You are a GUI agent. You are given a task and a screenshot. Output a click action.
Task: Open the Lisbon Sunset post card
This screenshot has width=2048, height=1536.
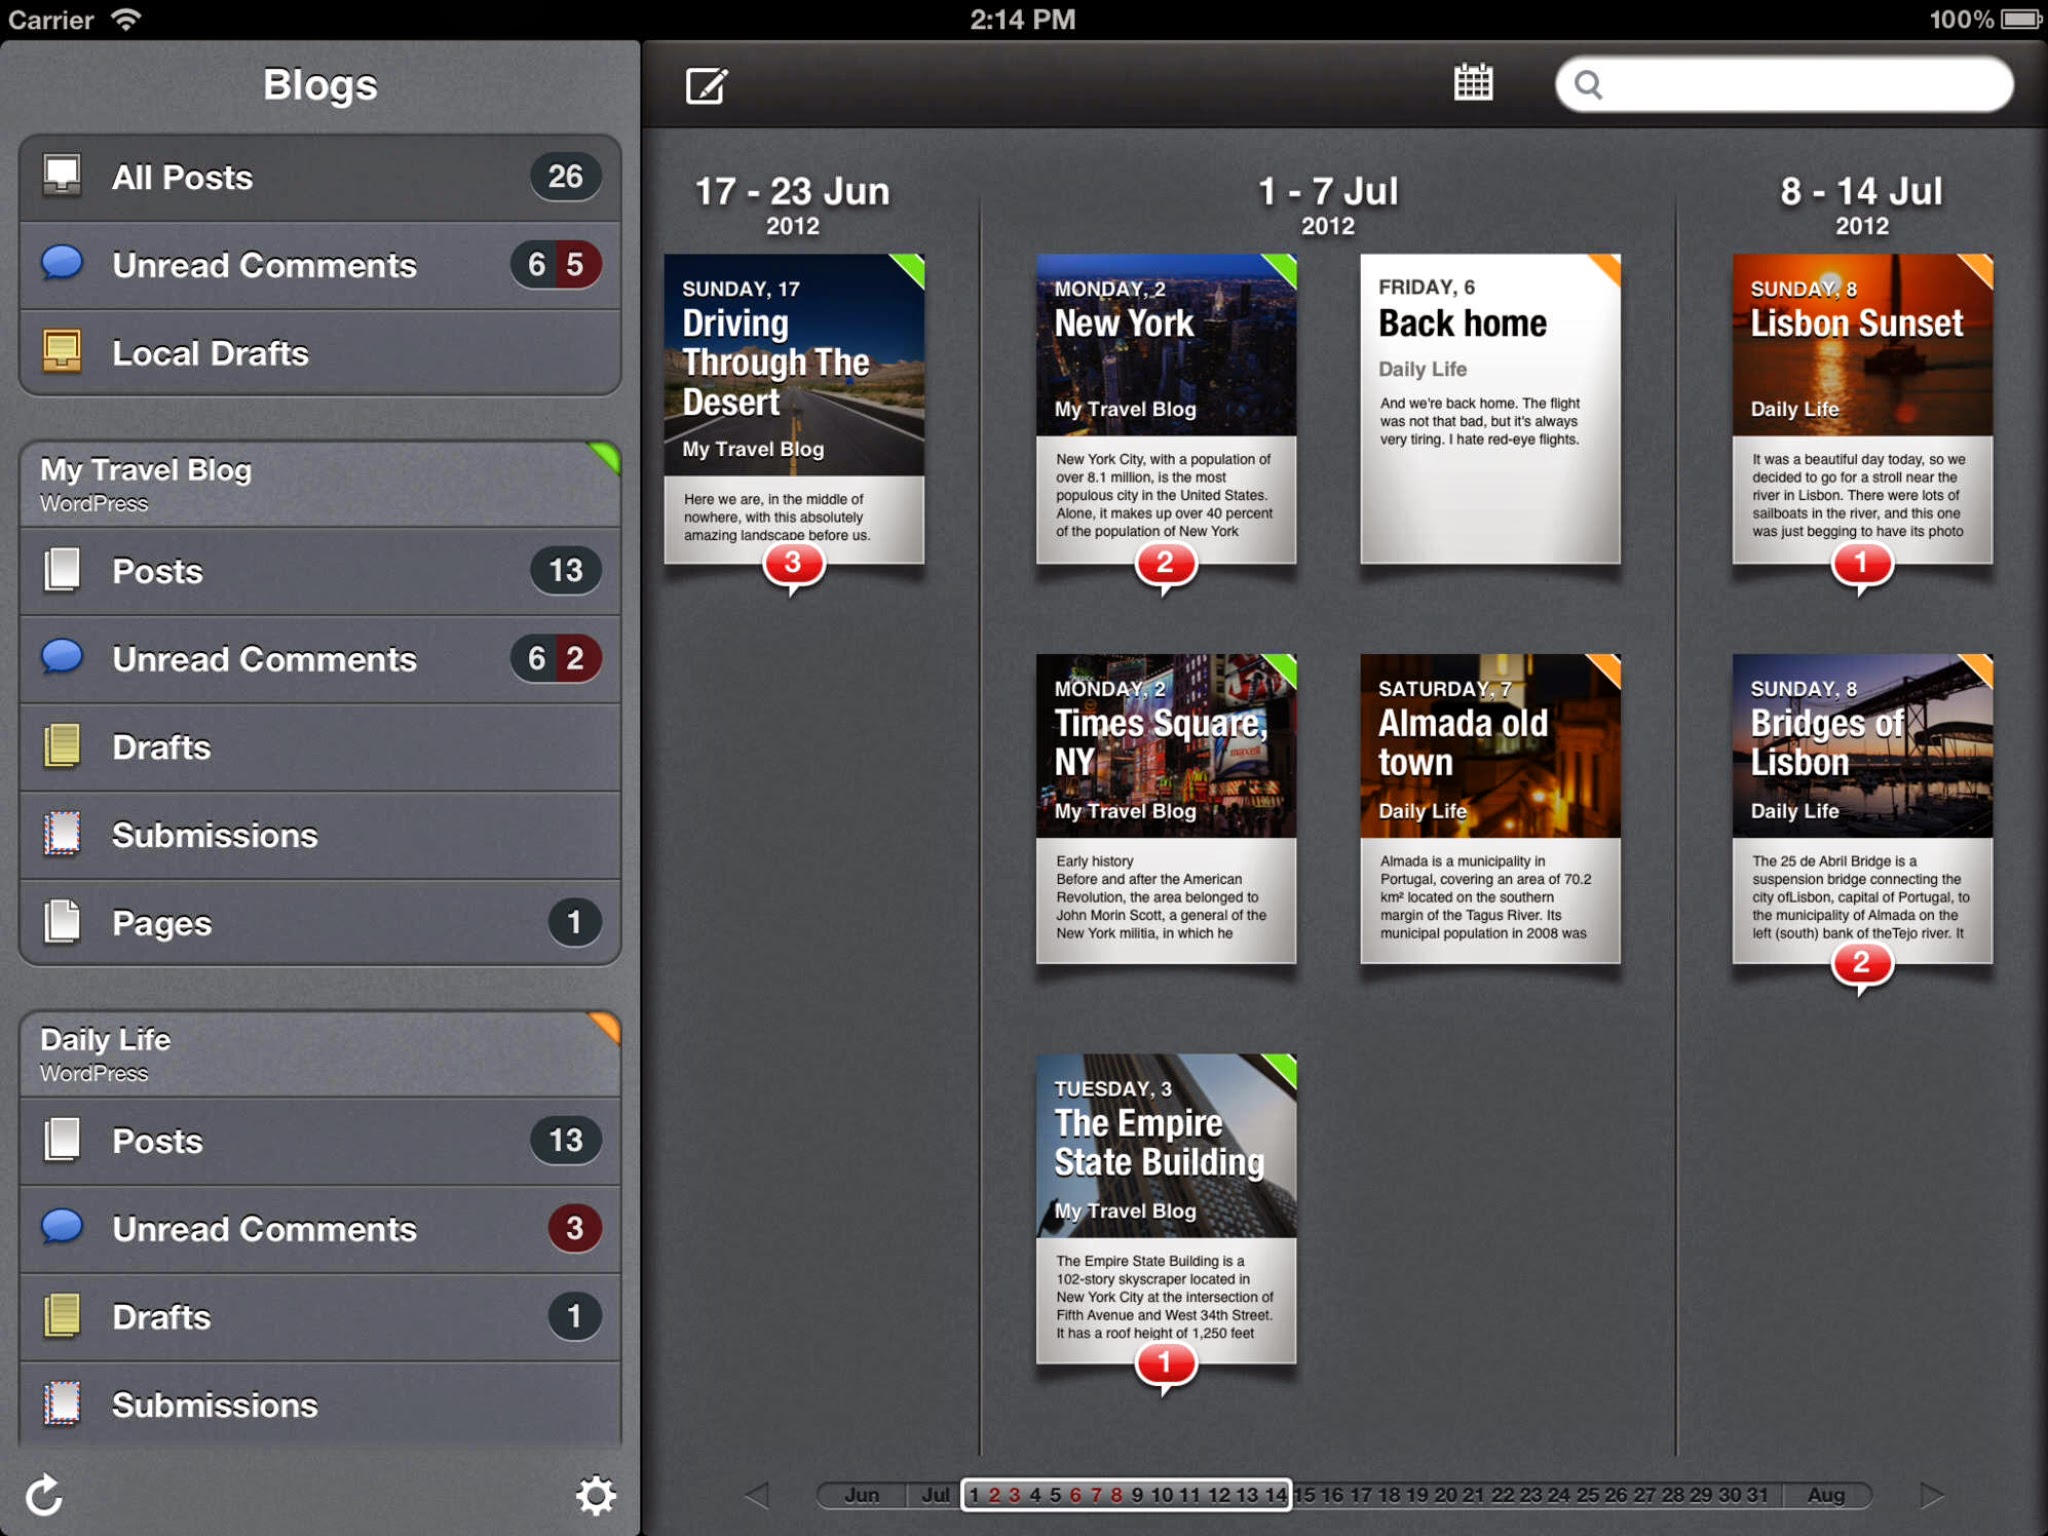coord(1861,408)
